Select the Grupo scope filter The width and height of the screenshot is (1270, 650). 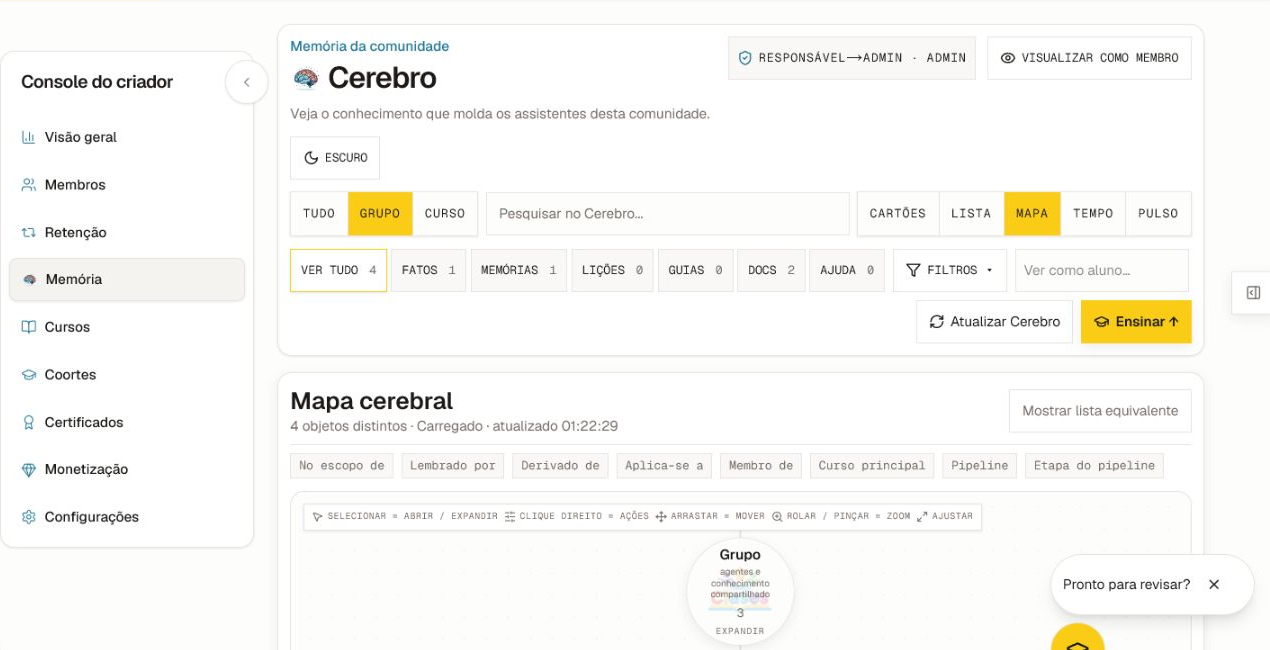(380, 214)
